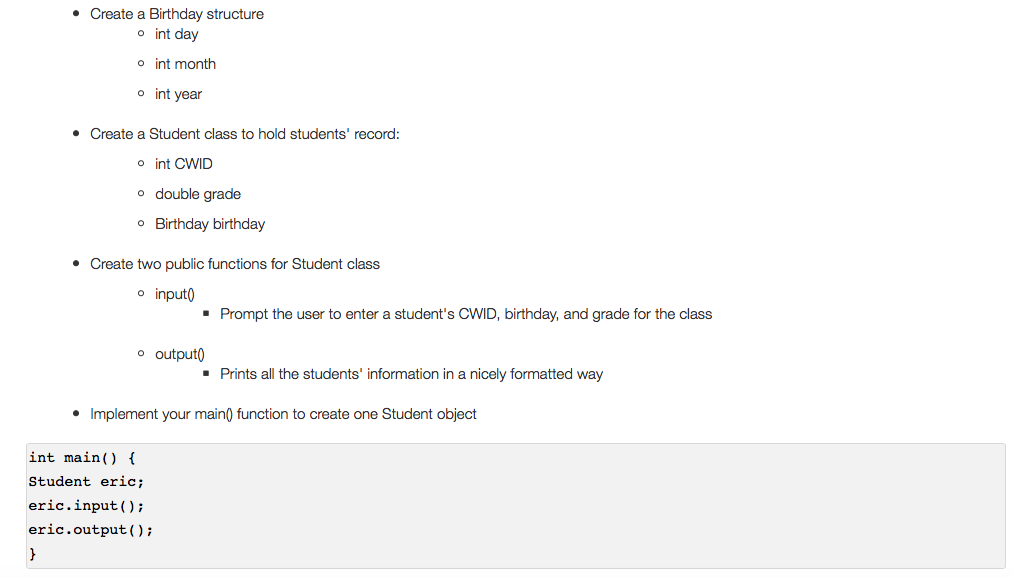
Task: Click the "int year" list item
Action: [178, 94]
